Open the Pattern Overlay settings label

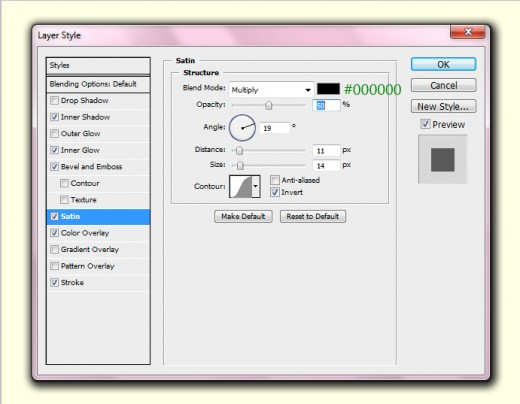[88, 266]
